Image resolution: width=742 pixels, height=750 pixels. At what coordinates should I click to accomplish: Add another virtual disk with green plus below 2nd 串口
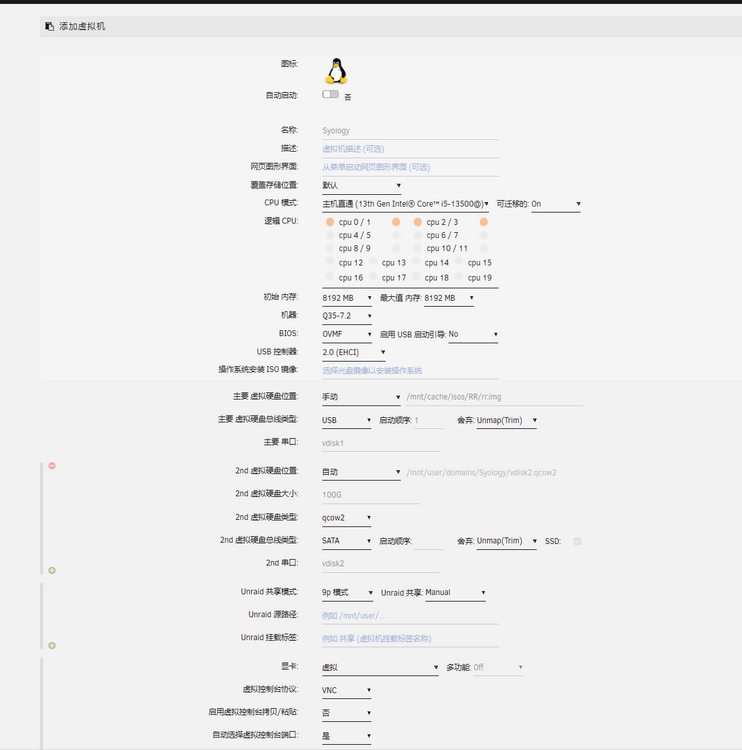52,570
